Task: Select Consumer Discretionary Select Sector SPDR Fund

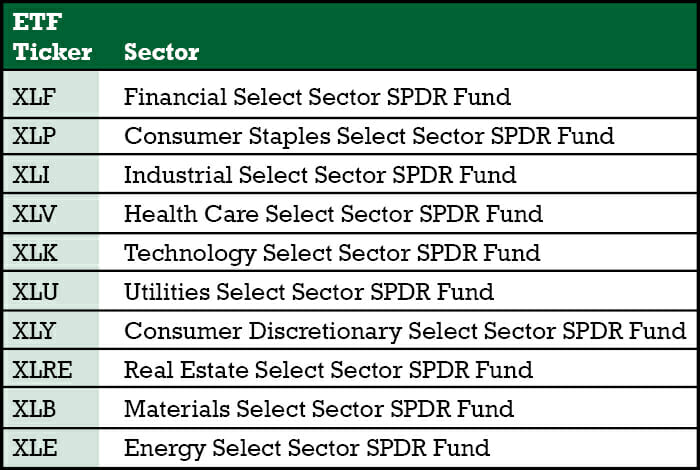Action: (x=405, y=331)
